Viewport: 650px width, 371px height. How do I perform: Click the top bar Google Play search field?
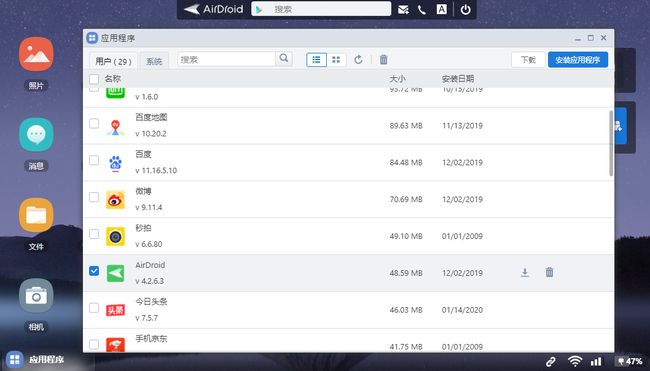[321, 9]
